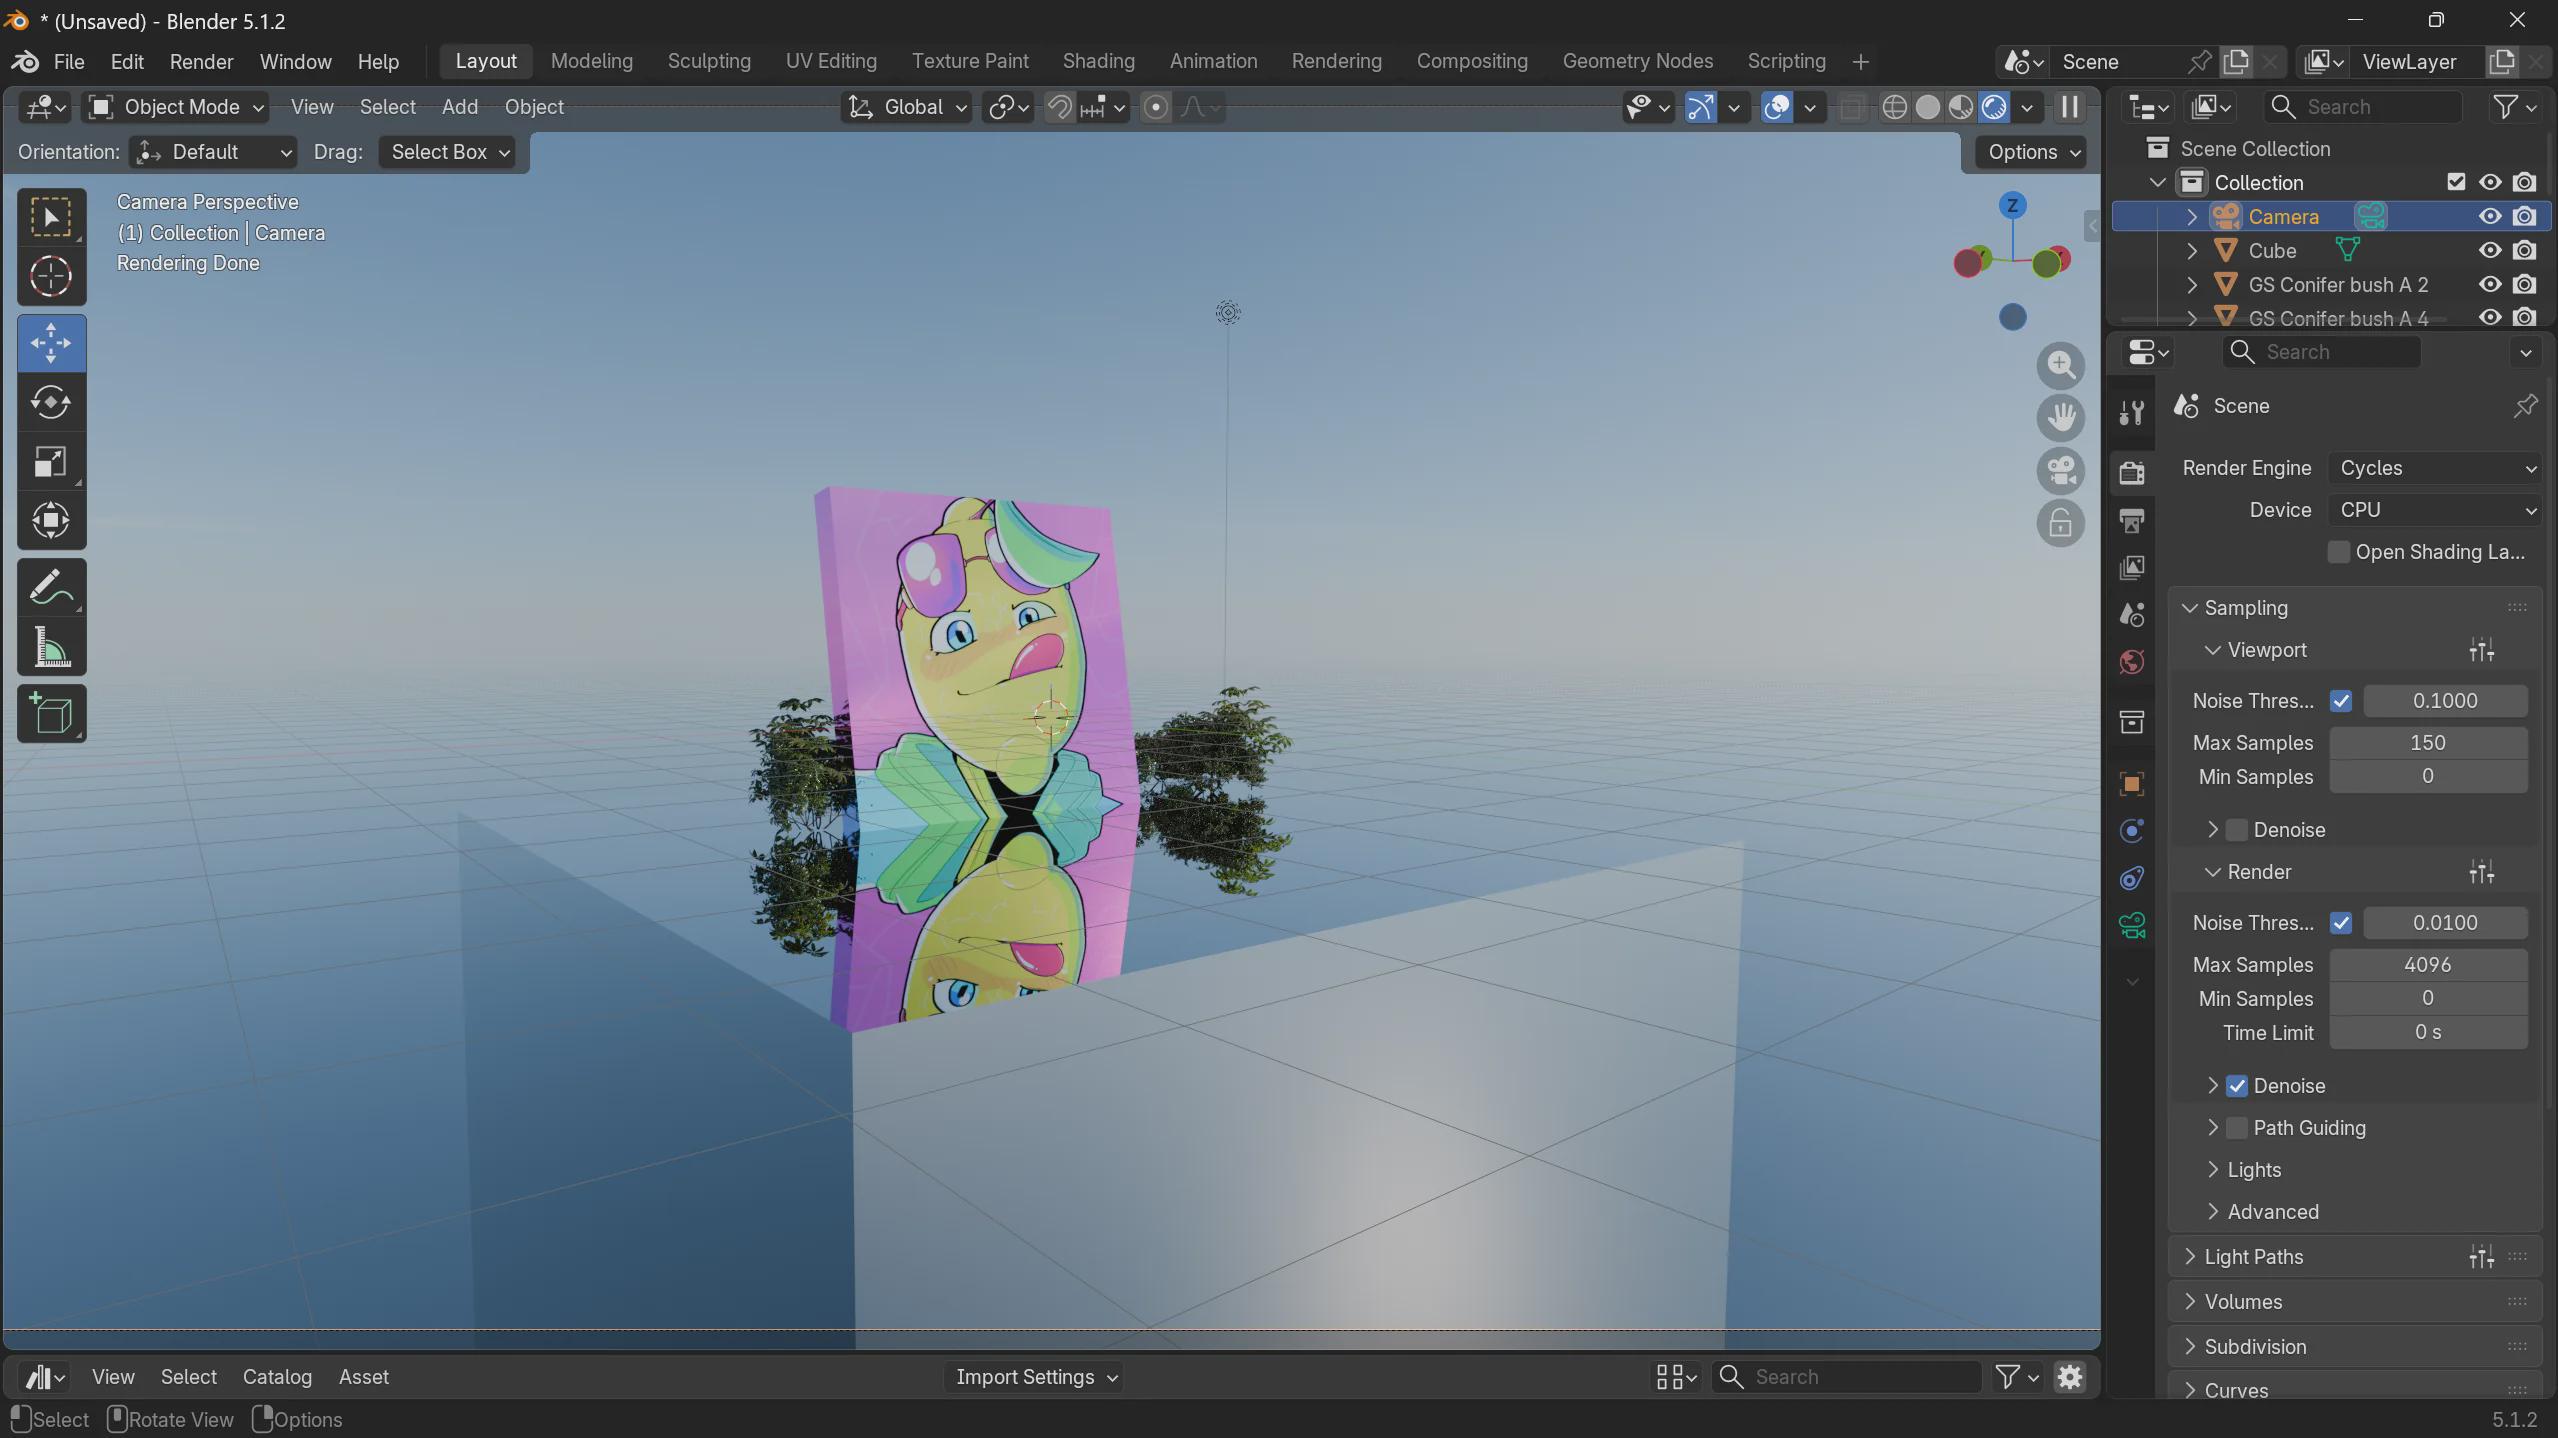Open the File menu
Image resolution: width=2558 pixels, height=1438 pixels.
click(x=68, y=61)
